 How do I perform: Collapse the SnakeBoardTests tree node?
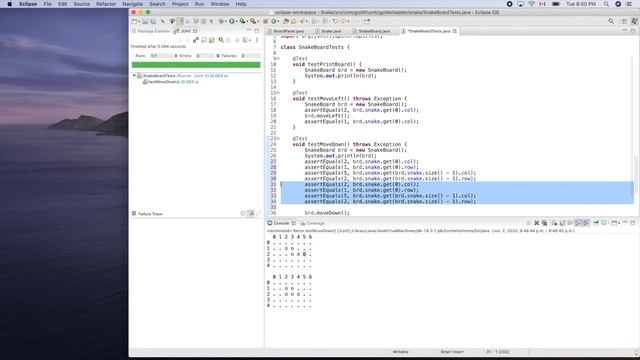pyautogui.click(x=134, y=76)
